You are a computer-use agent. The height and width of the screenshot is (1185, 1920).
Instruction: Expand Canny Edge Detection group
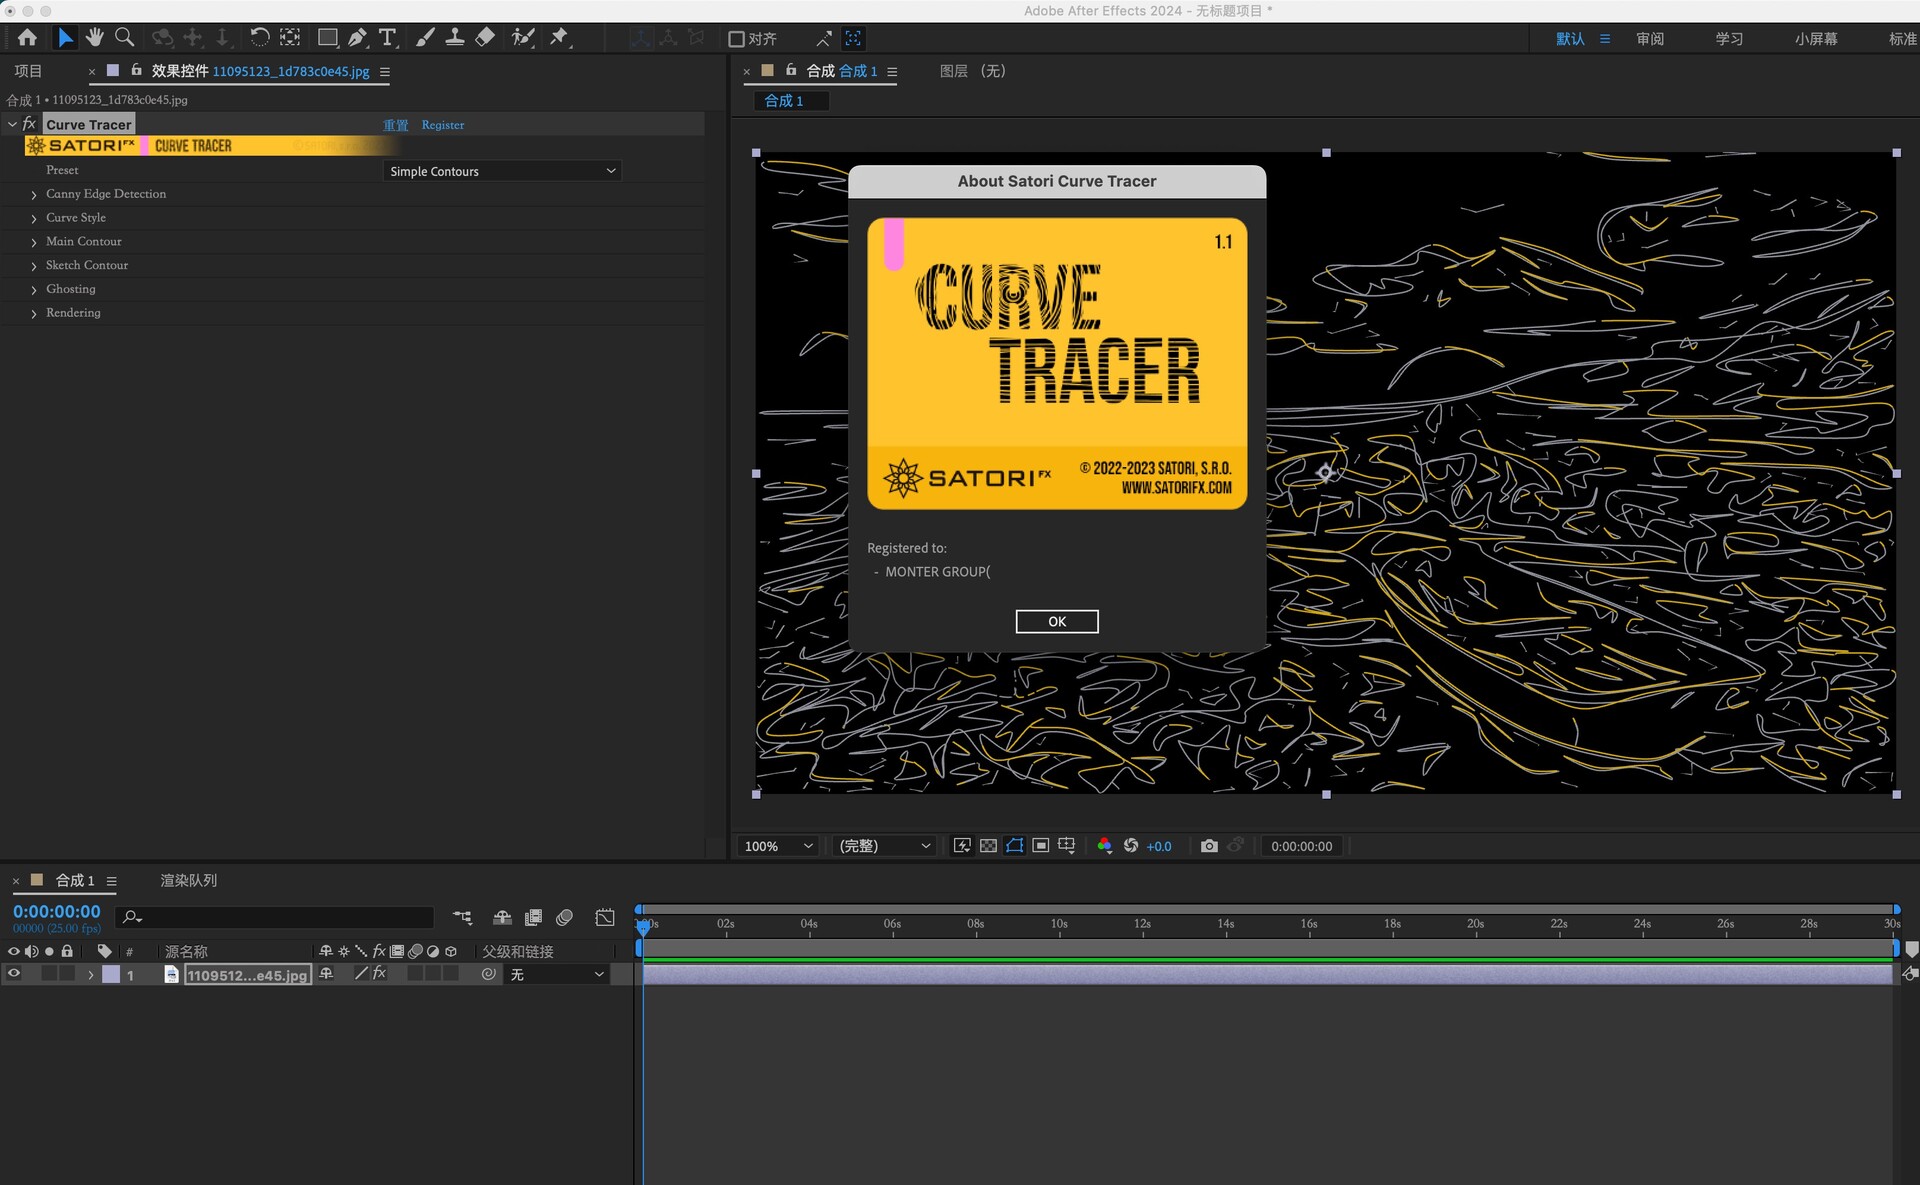34,195
